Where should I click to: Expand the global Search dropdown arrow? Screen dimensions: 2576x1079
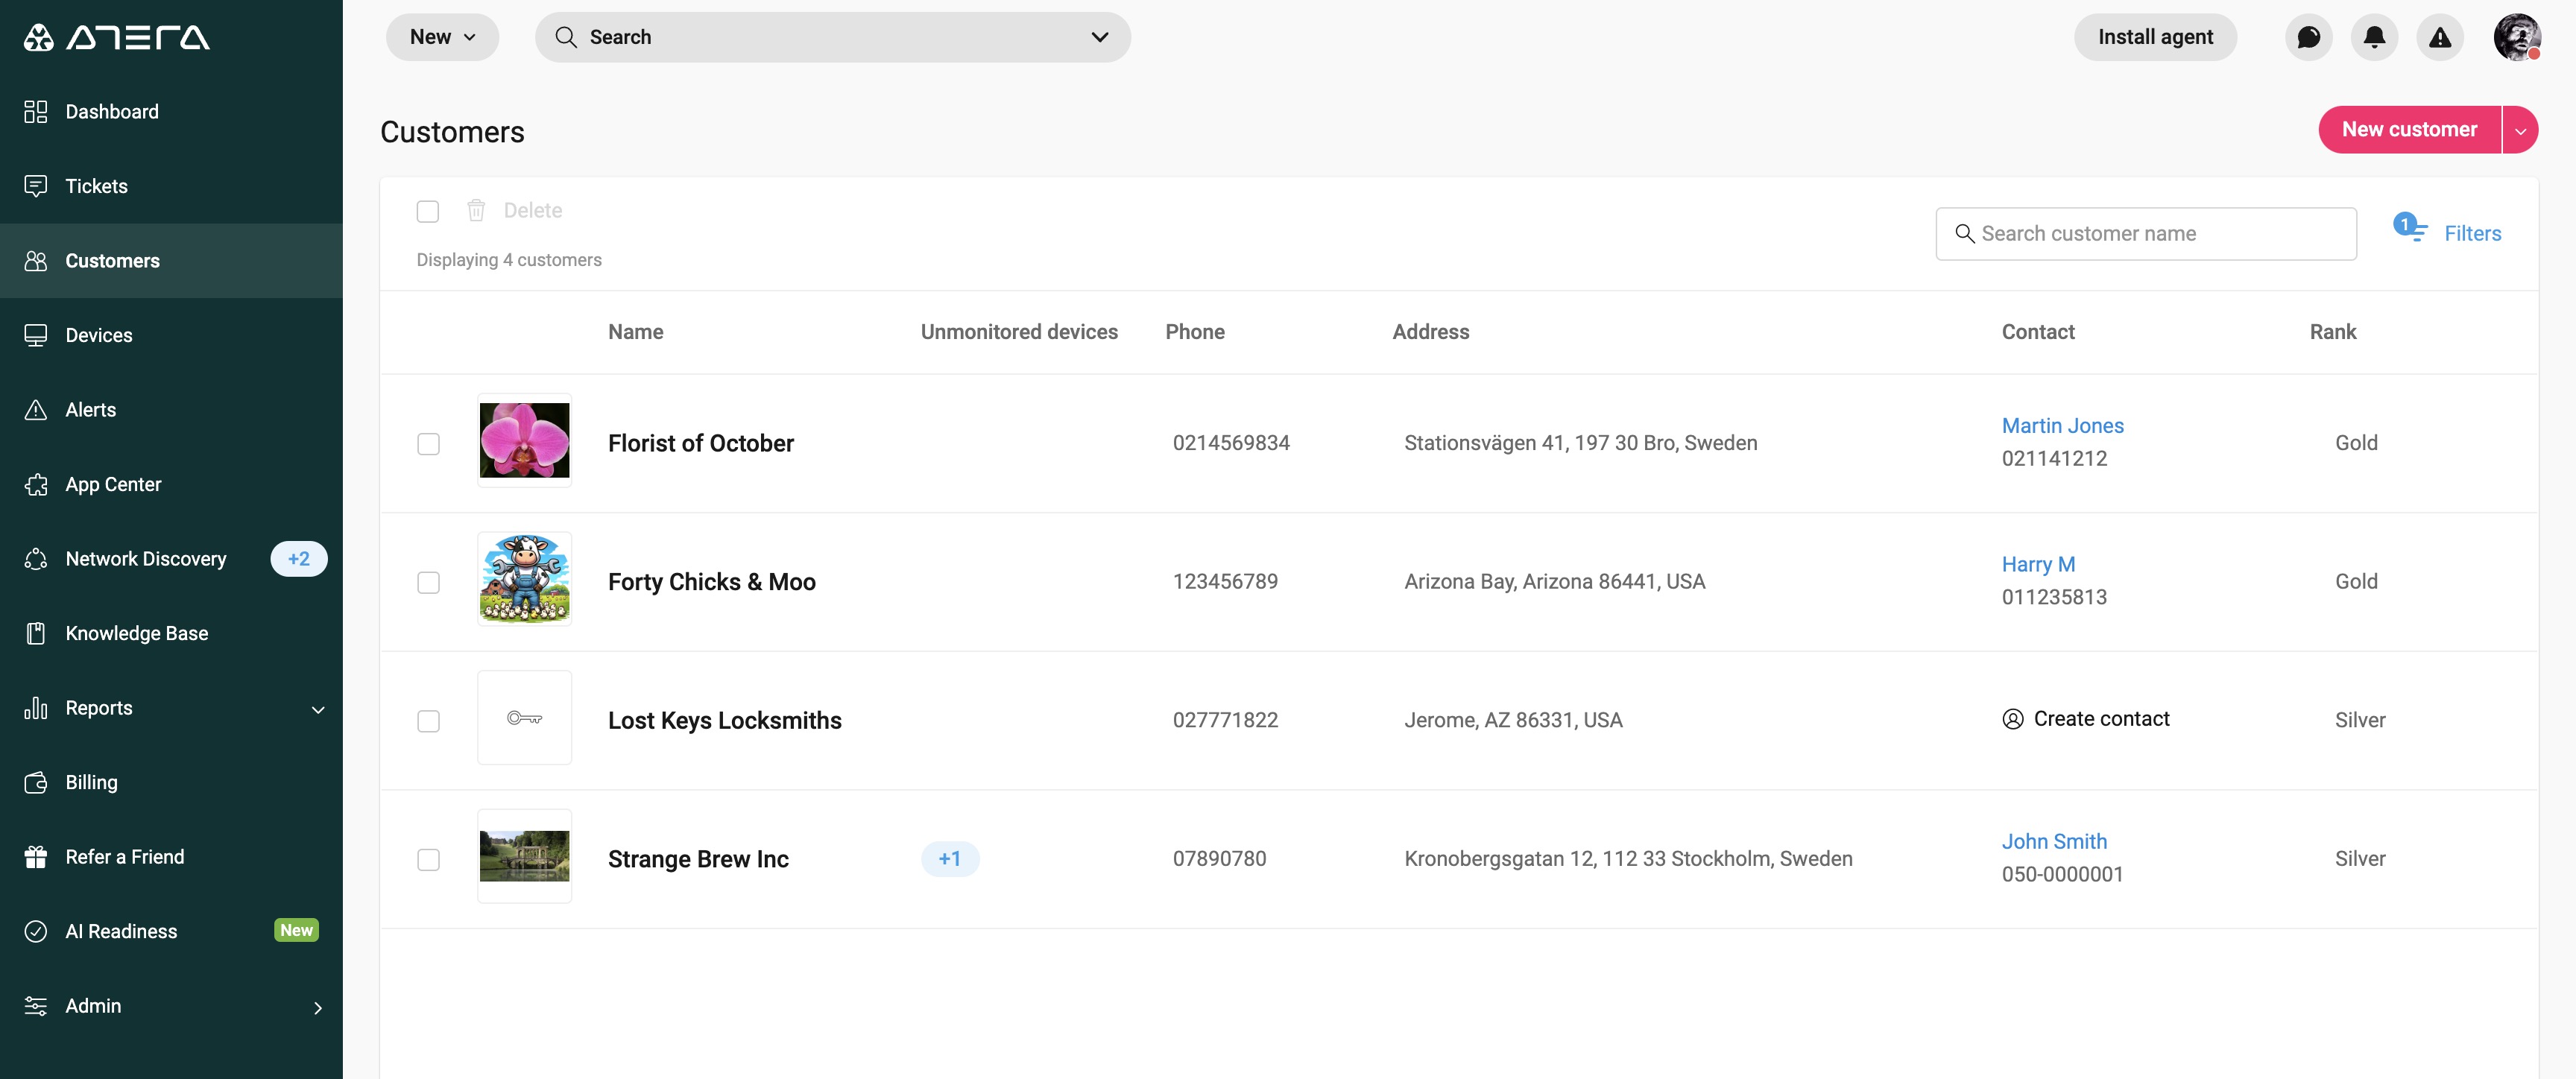1099,37
